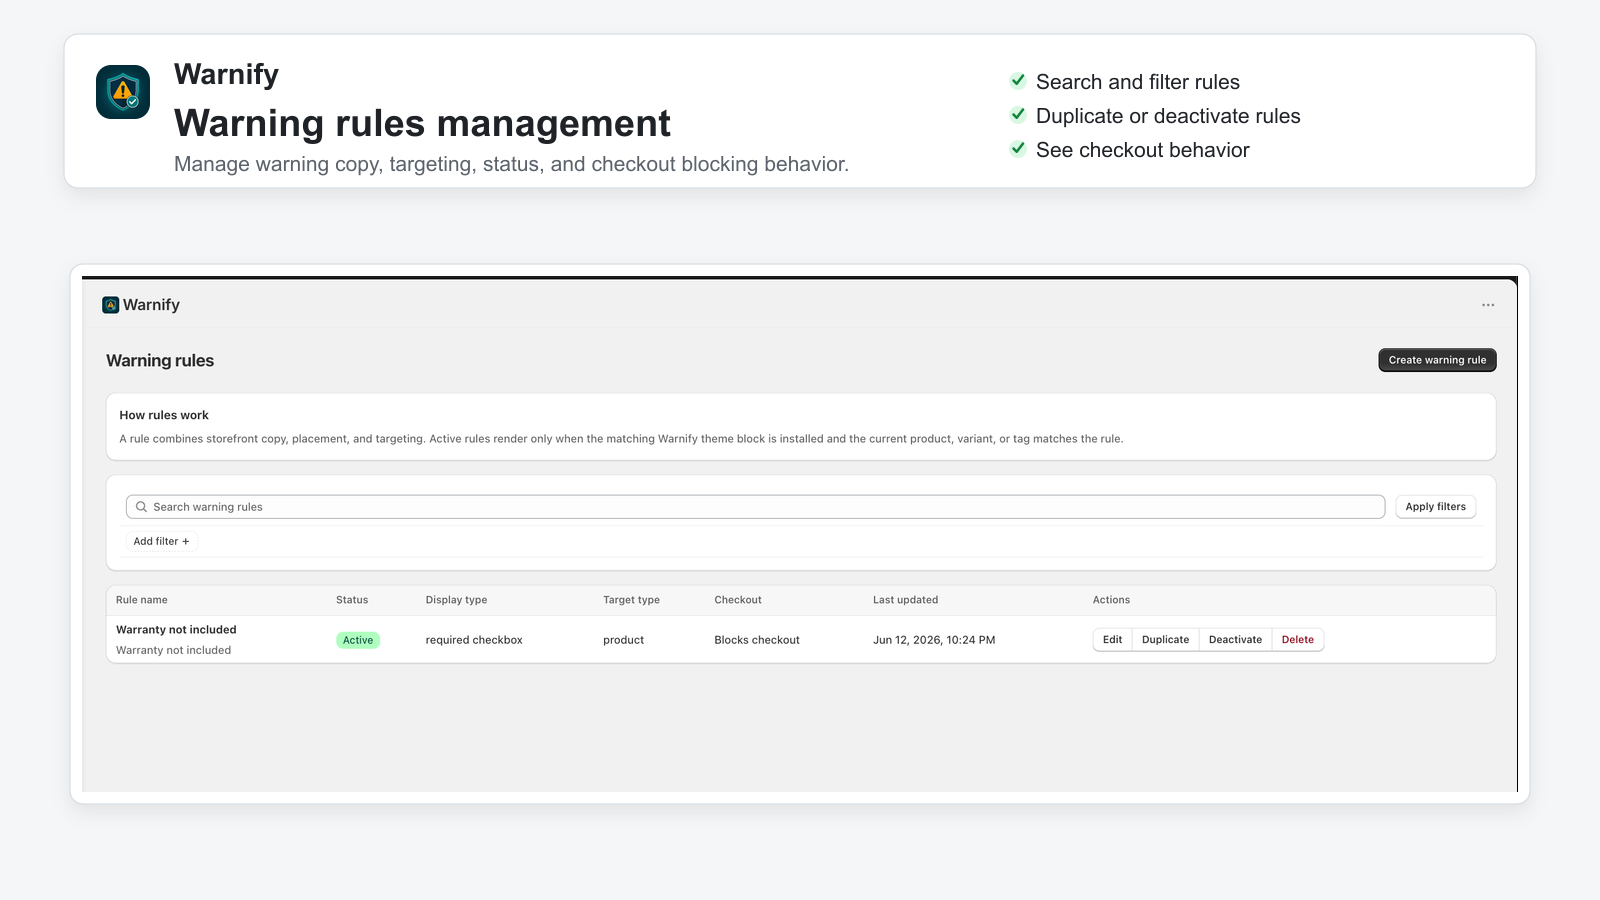1600x900 pixels.
Task: Click the product target type cell
Action: [x=623, y=640]
